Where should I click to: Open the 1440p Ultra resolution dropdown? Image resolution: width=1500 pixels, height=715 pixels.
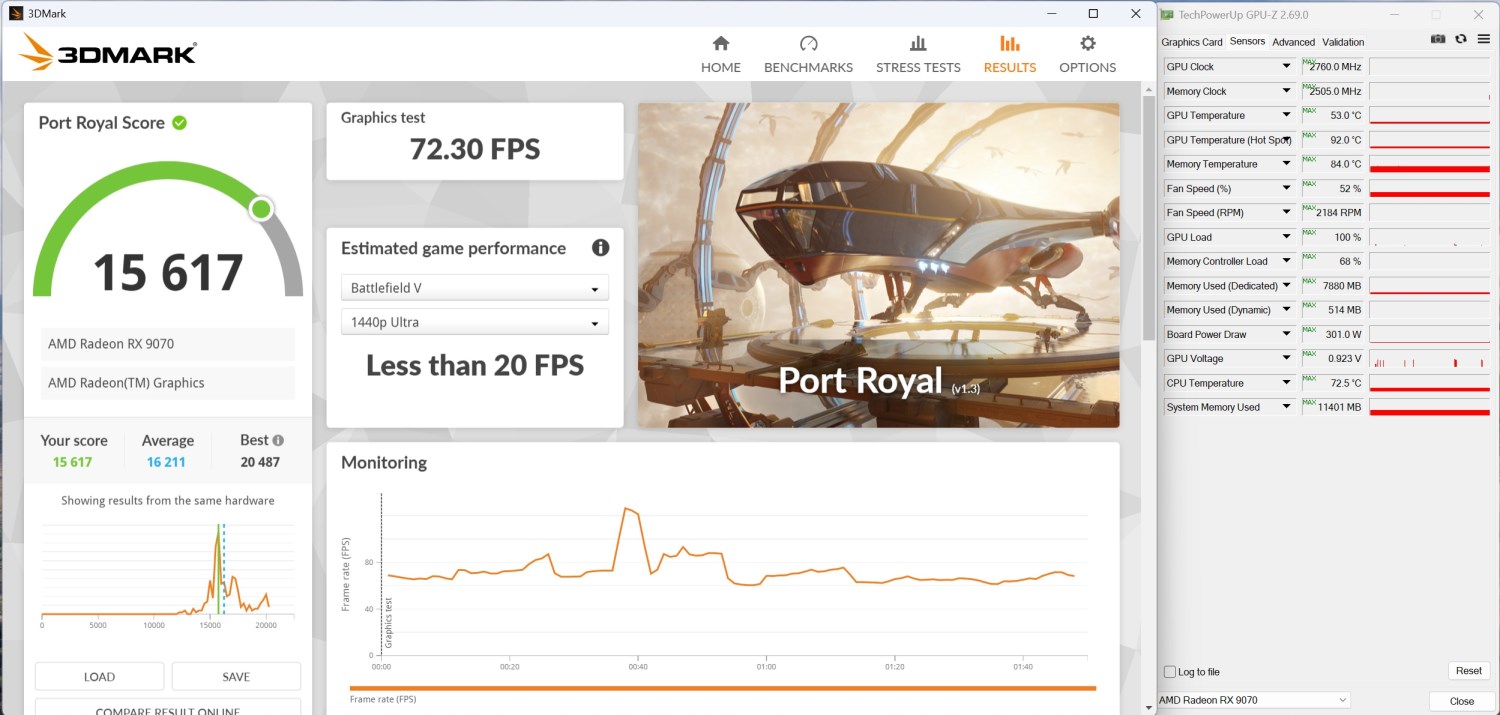[x=475, y=322]
